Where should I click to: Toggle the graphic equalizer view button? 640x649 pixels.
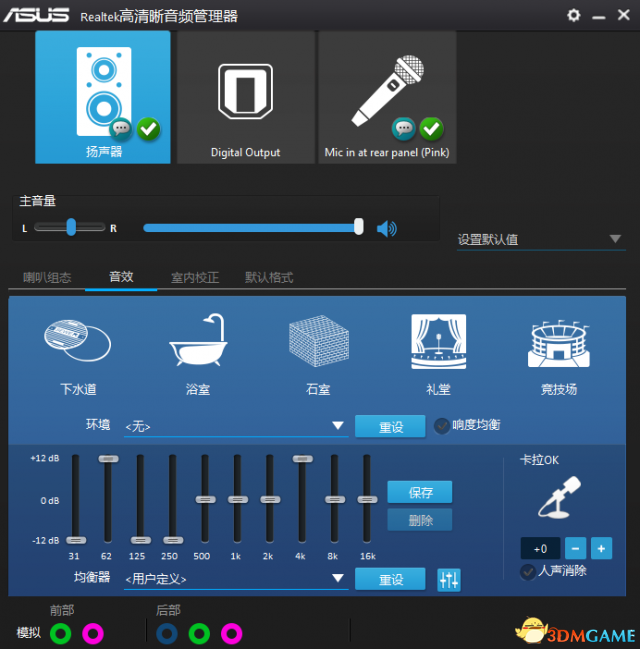click(x=449, y=579)
